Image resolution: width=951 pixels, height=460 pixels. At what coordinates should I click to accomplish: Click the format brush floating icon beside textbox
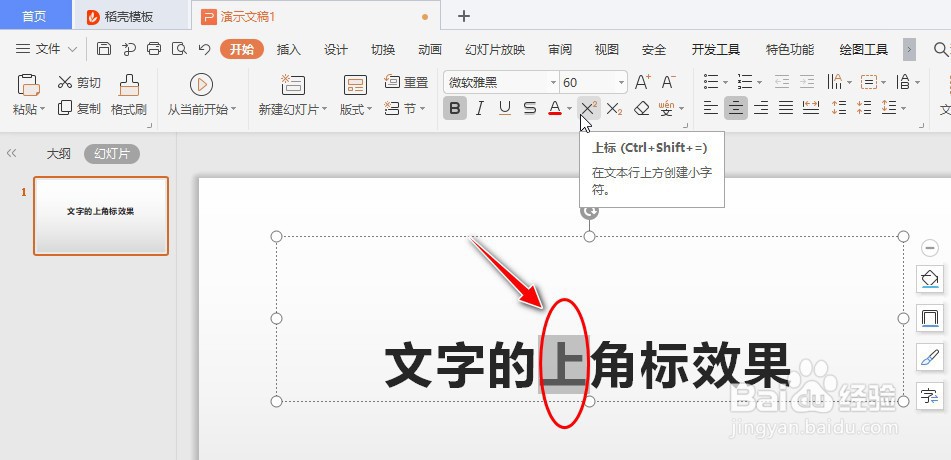929,357
